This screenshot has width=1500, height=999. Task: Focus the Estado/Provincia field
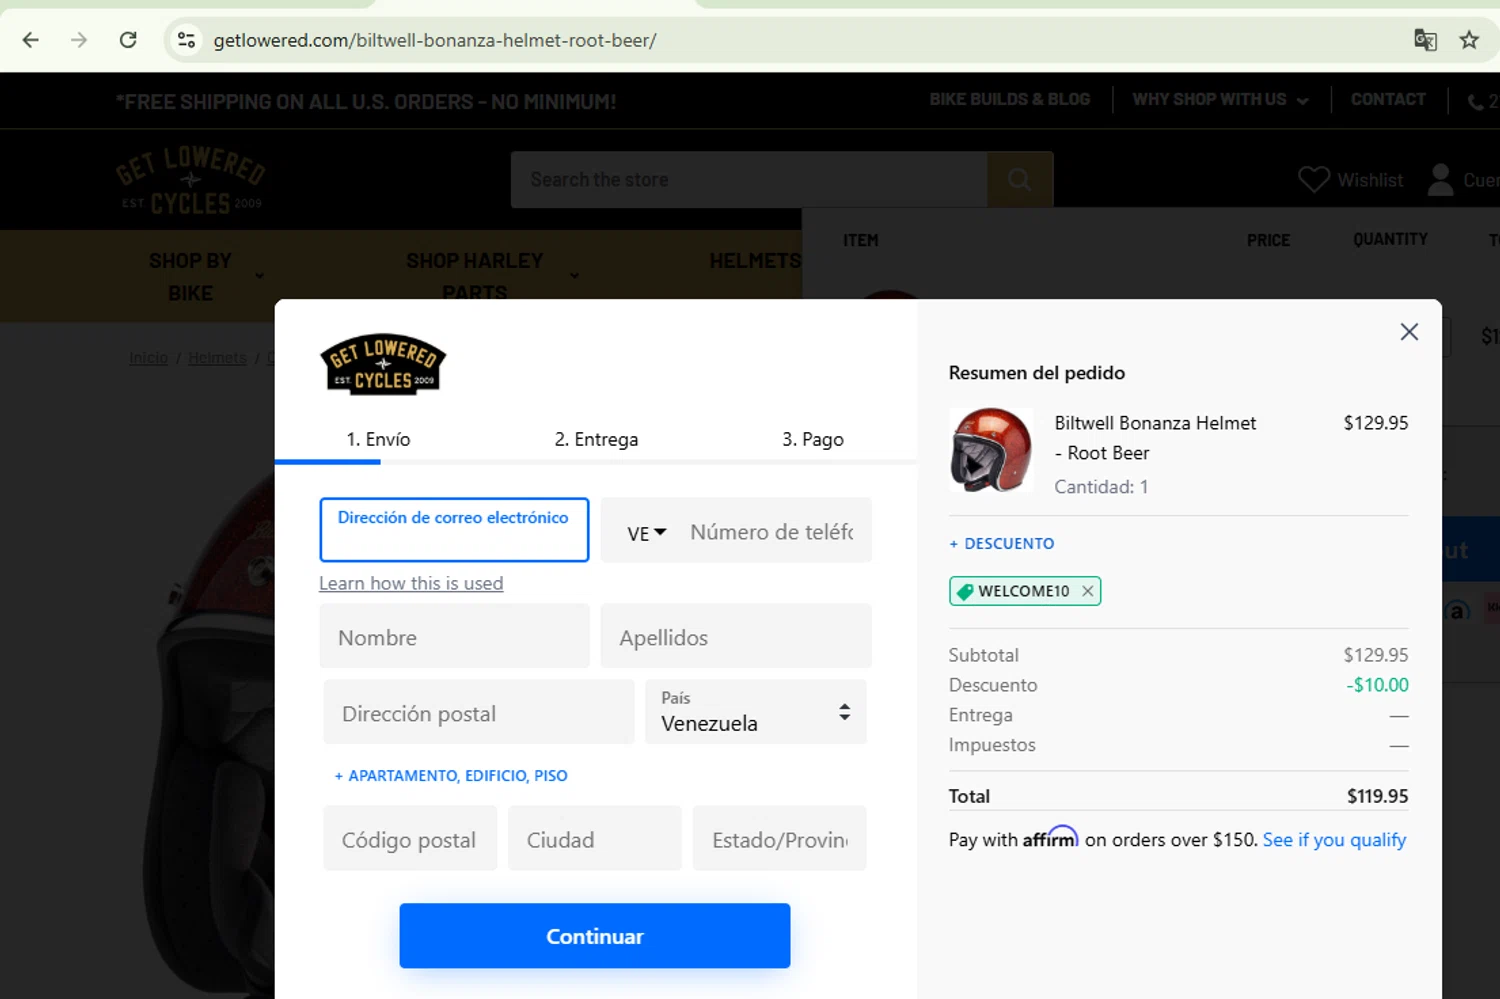780,838
